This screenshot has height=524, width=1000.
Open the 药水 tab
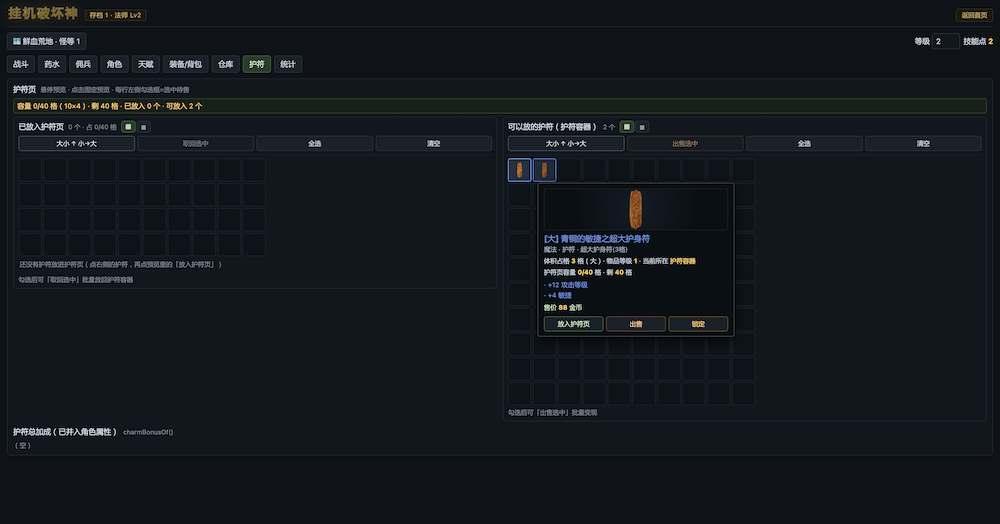[52, 64]
